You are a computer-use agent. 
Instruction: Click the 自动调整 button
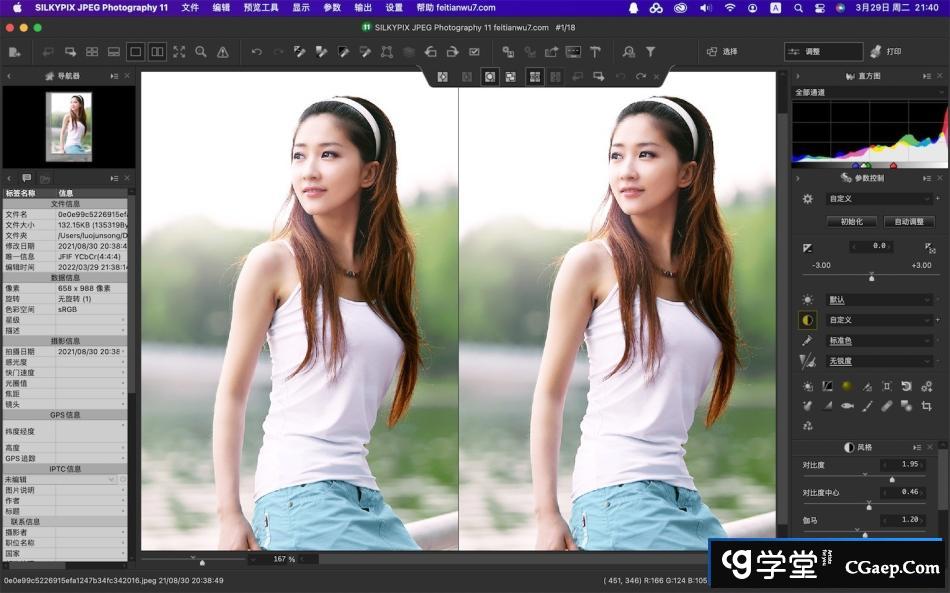coord(909,221)
